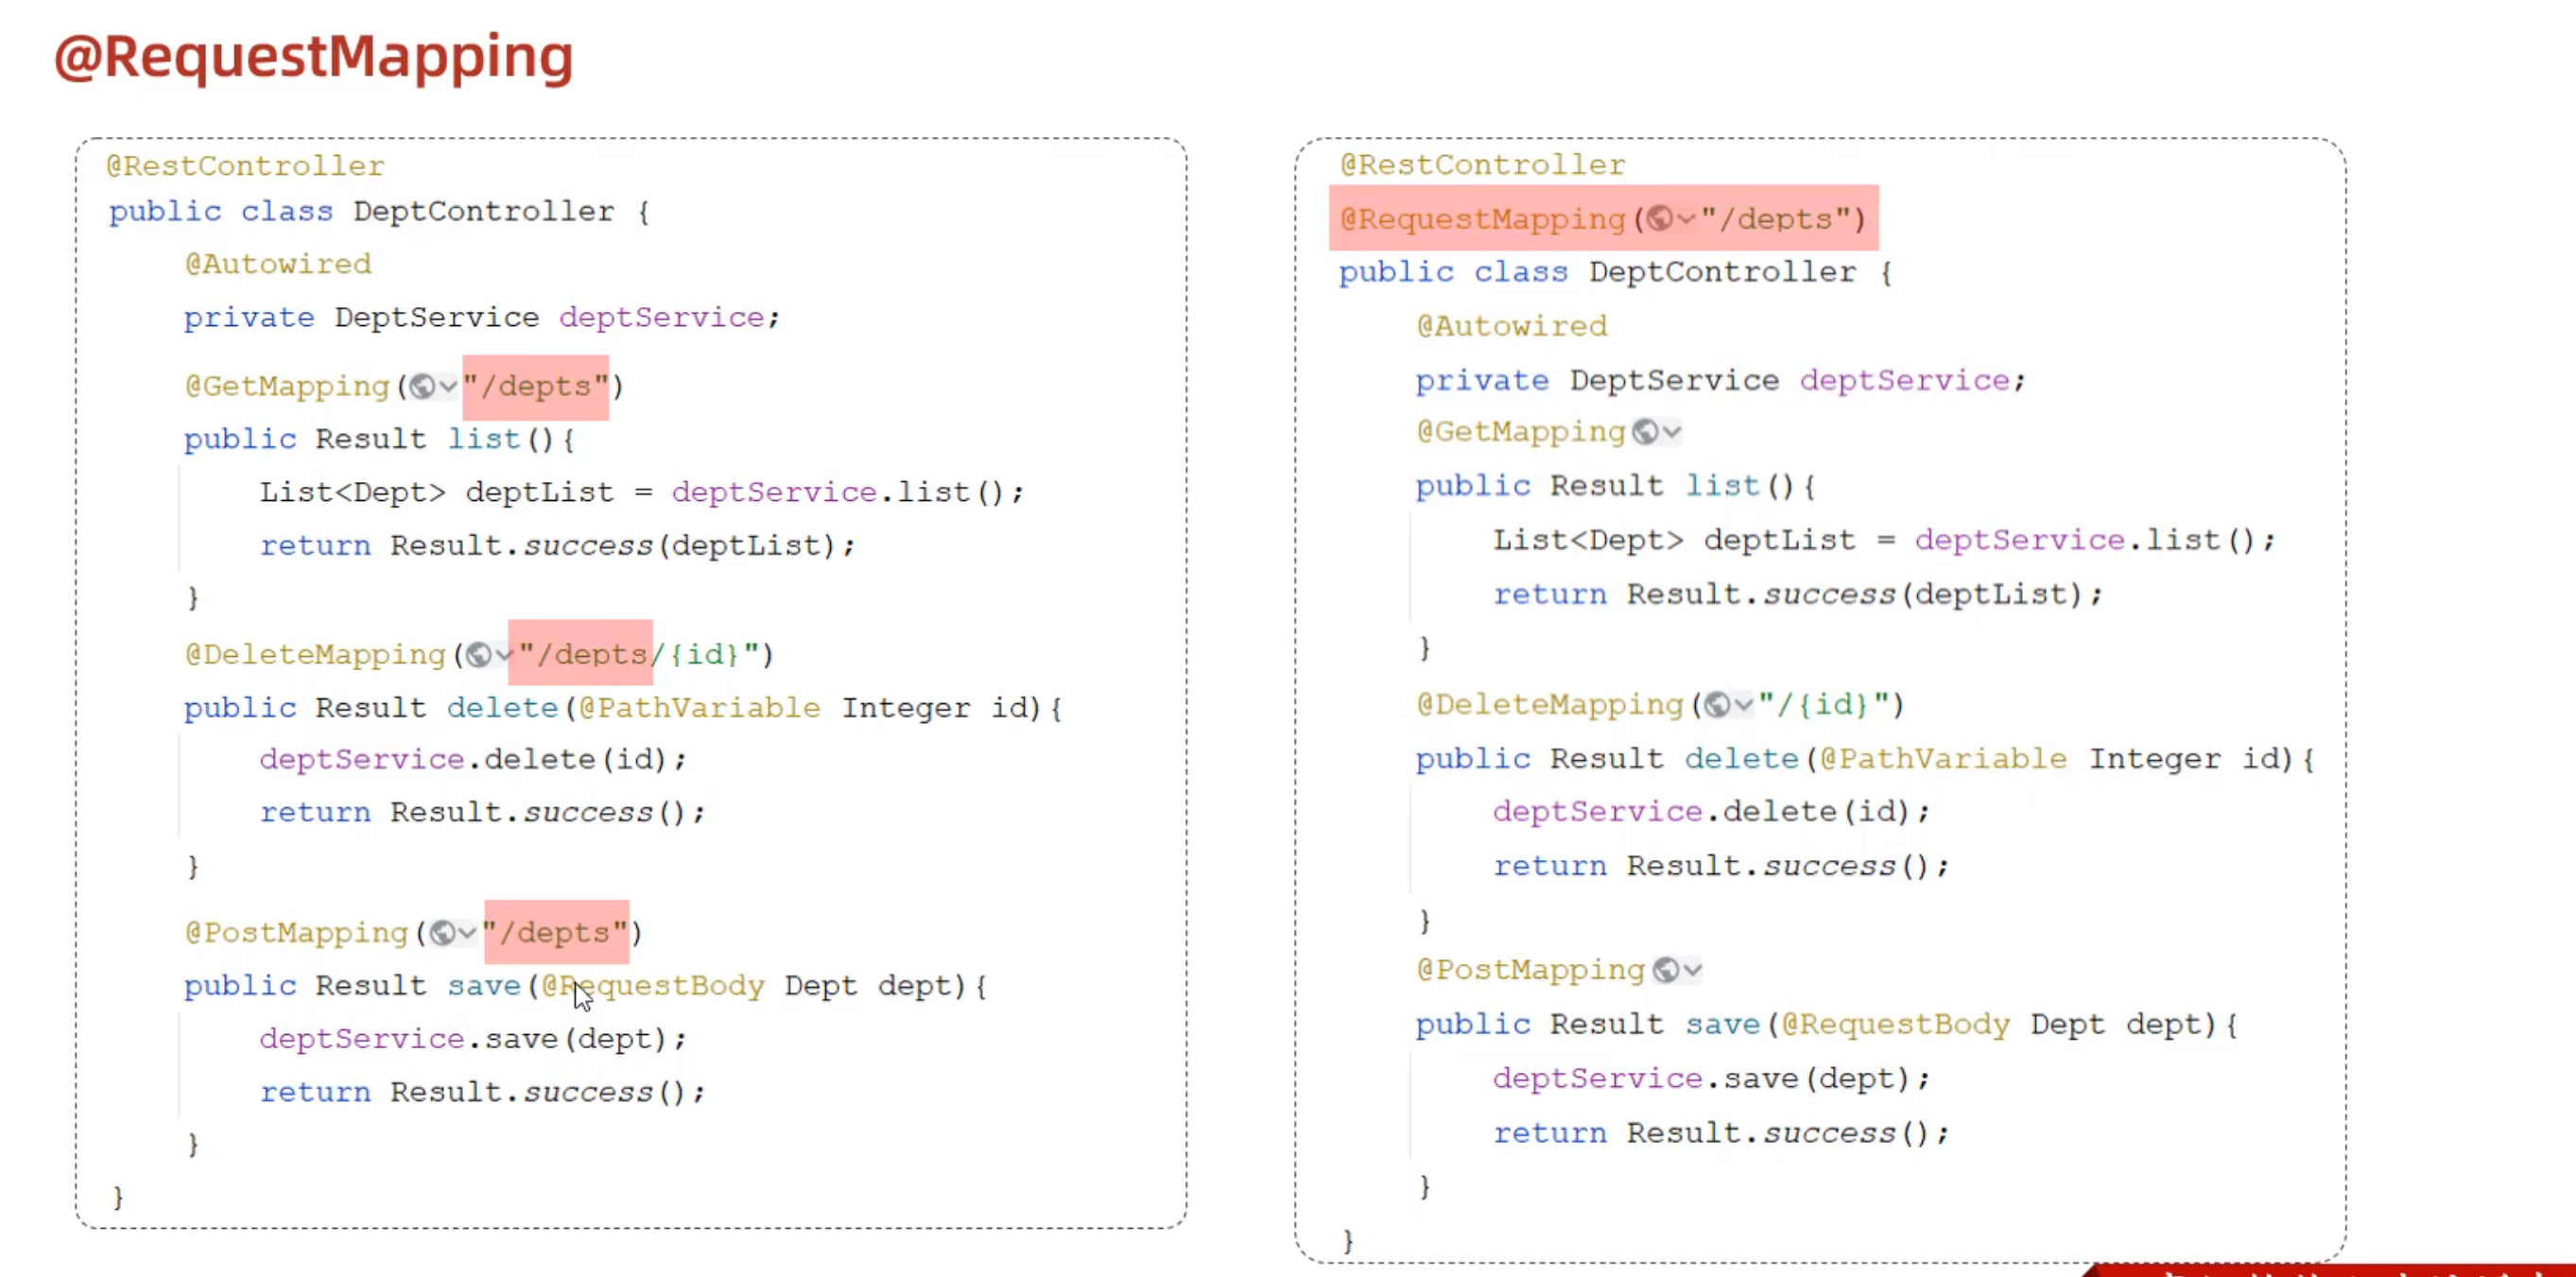This screenshot has height=1277, width=2576.
Task: Click the globe icon in @DeleteMapping("/depts/{id}")
Action: tap(479, 655)
